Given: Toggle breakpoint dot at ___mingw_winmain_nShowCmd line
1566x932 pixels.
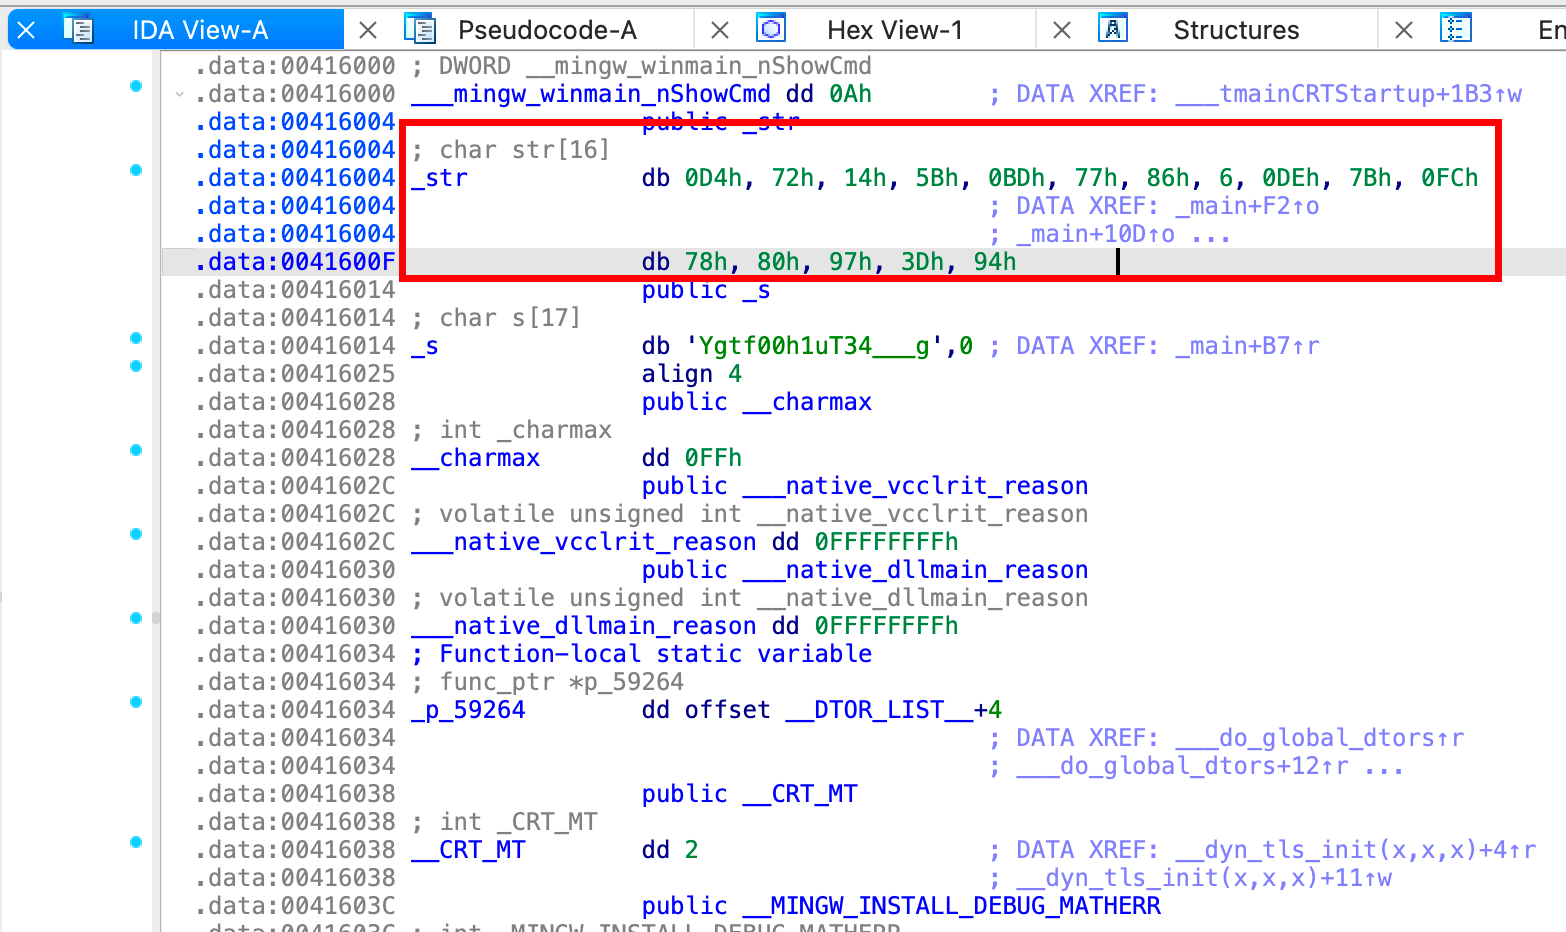Looking at the screenshot, I should point(136,86).
